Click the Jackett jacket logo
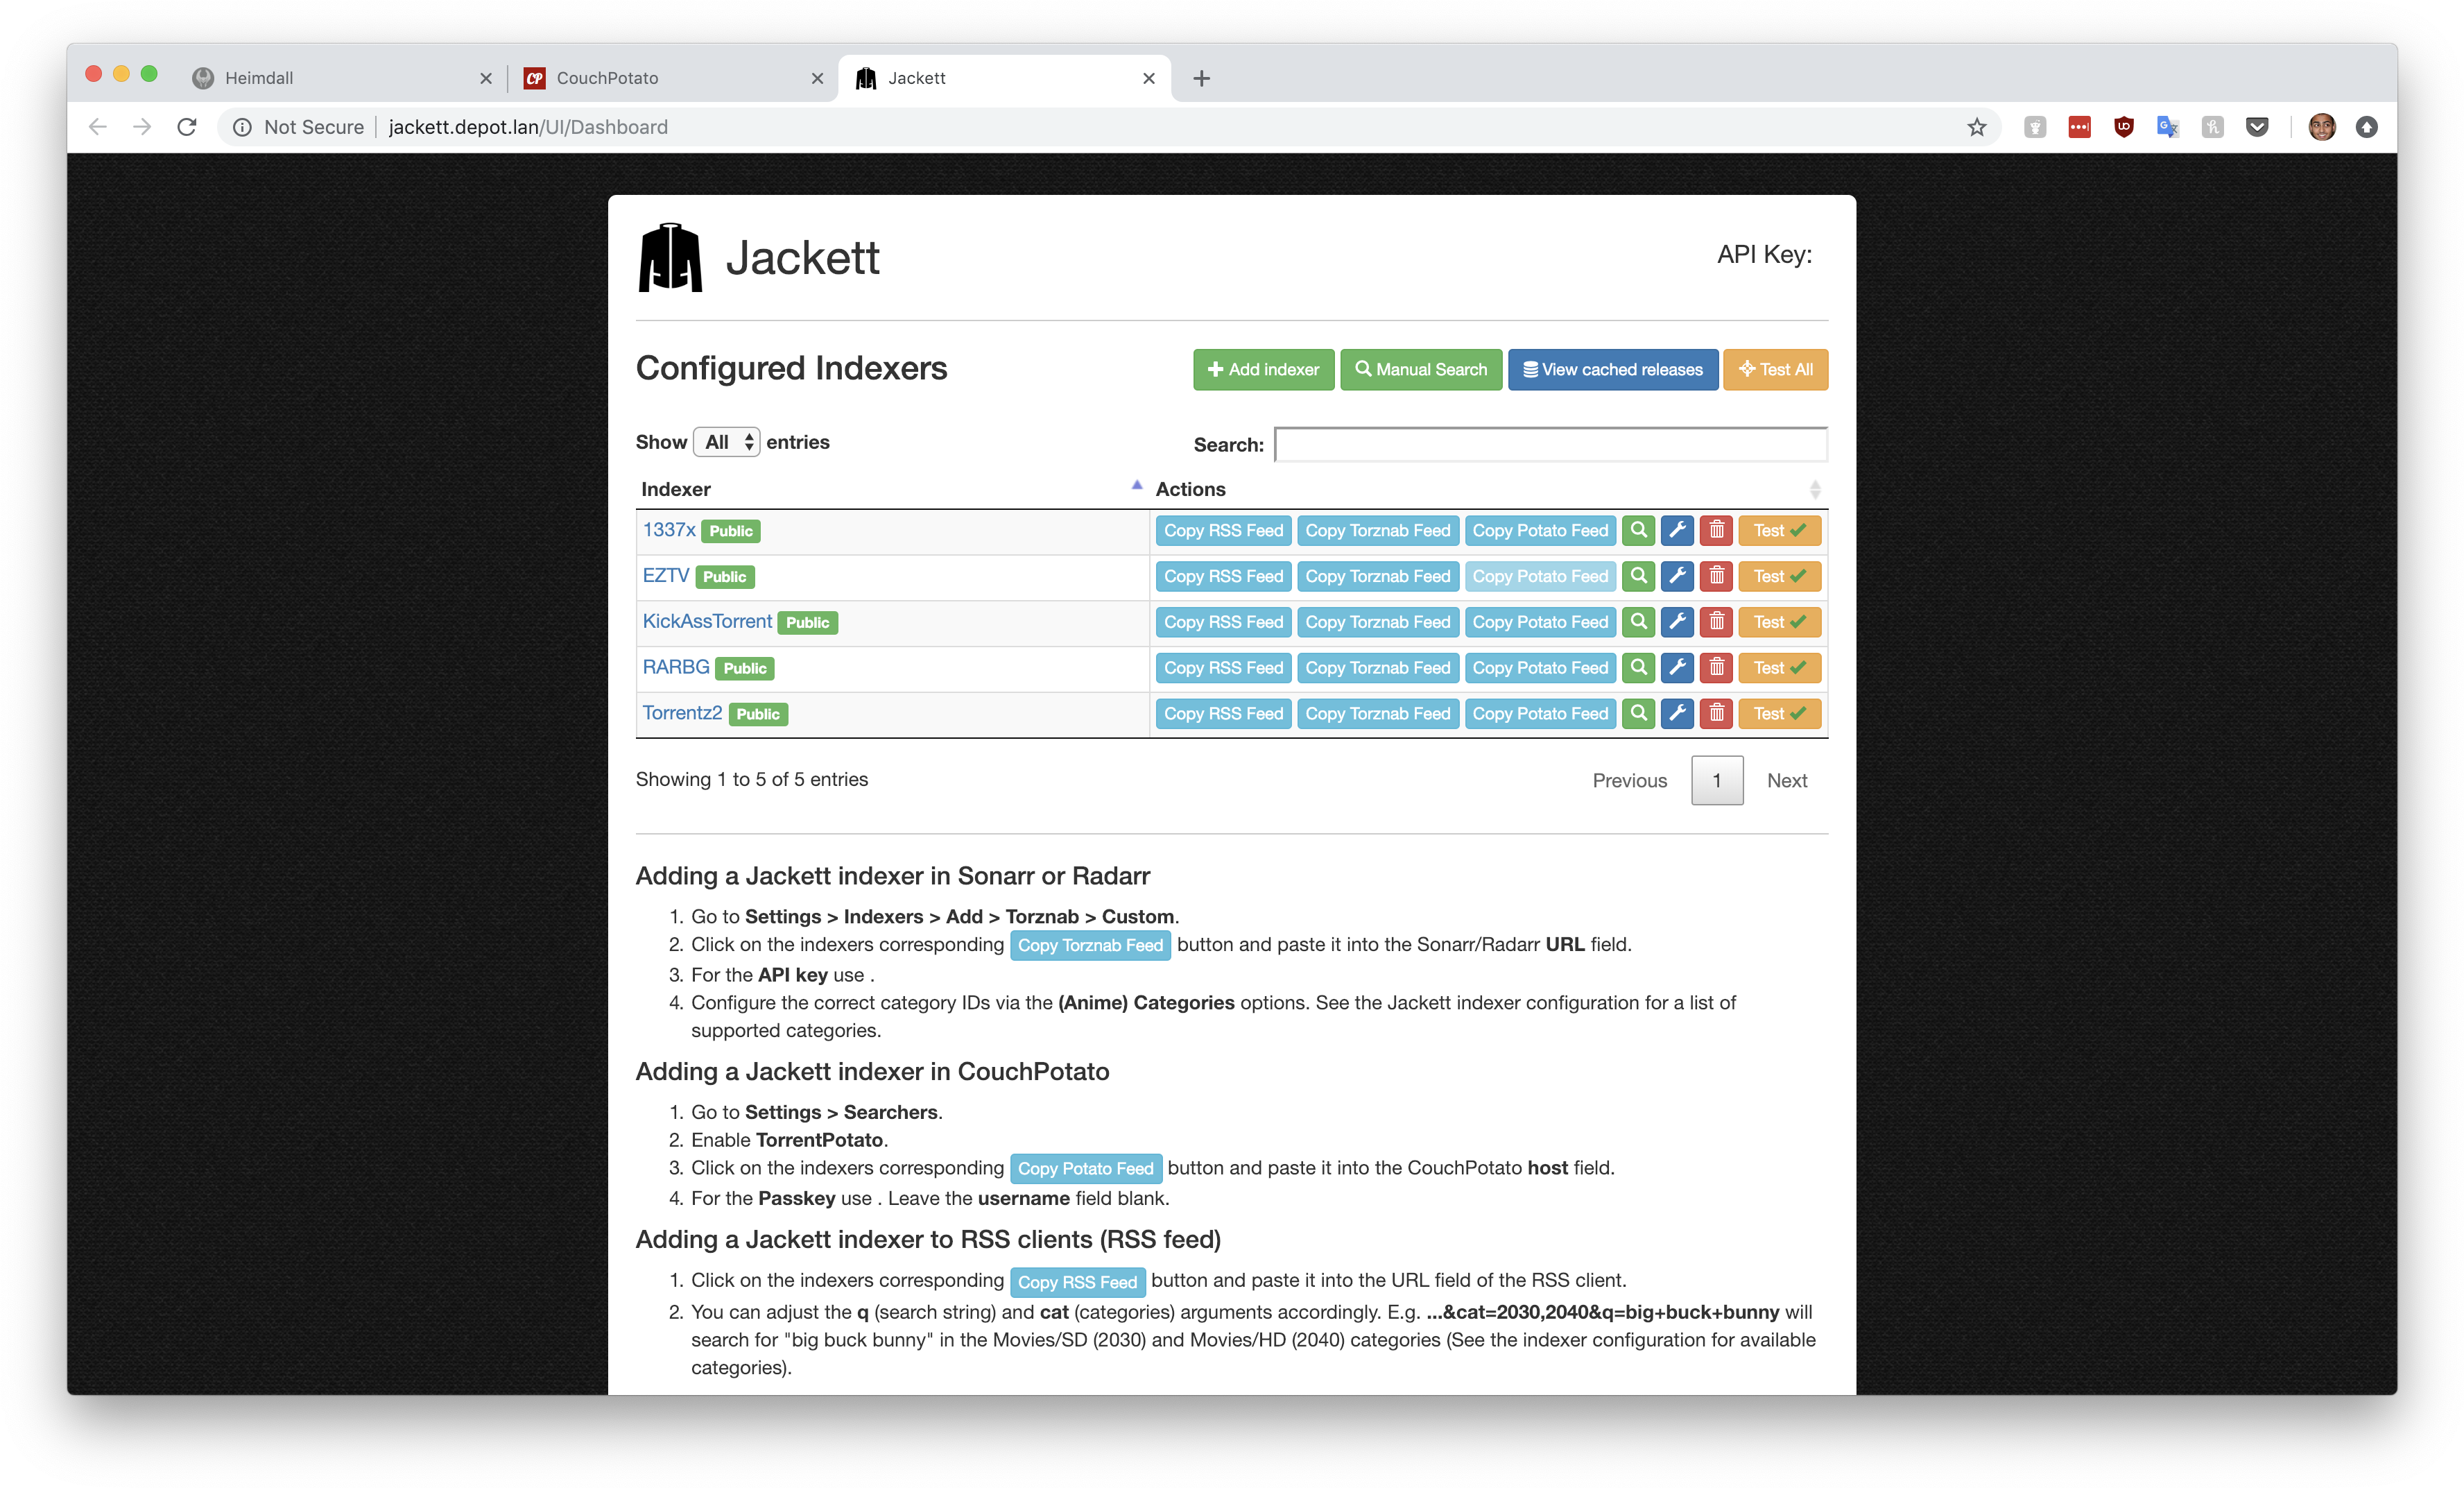 click(x=670, y=258)
